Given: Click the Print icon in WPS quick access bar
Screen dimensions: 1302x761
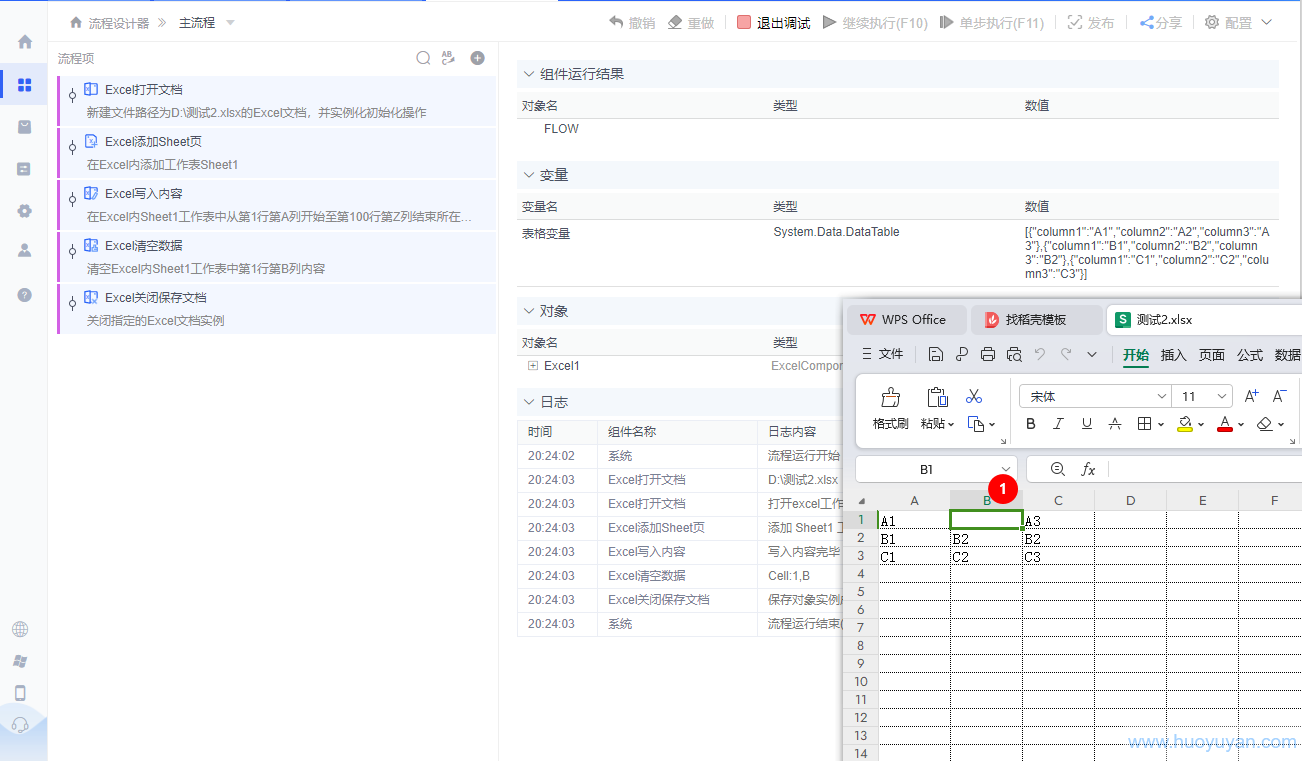Looking at the screenshot, I should pos(988,354).
